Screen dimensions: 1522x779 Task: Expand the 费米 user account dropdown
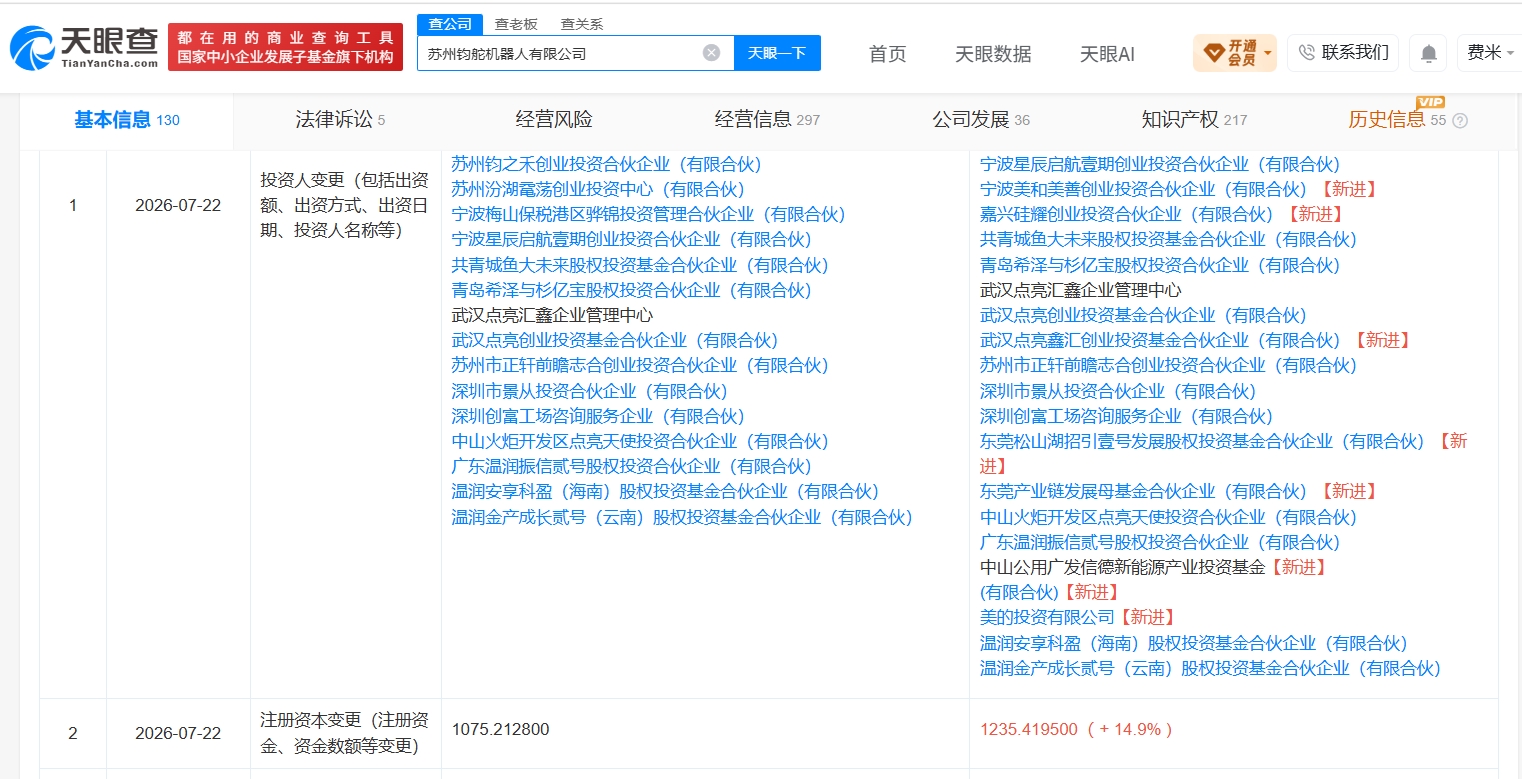(x=1491, y=53)
